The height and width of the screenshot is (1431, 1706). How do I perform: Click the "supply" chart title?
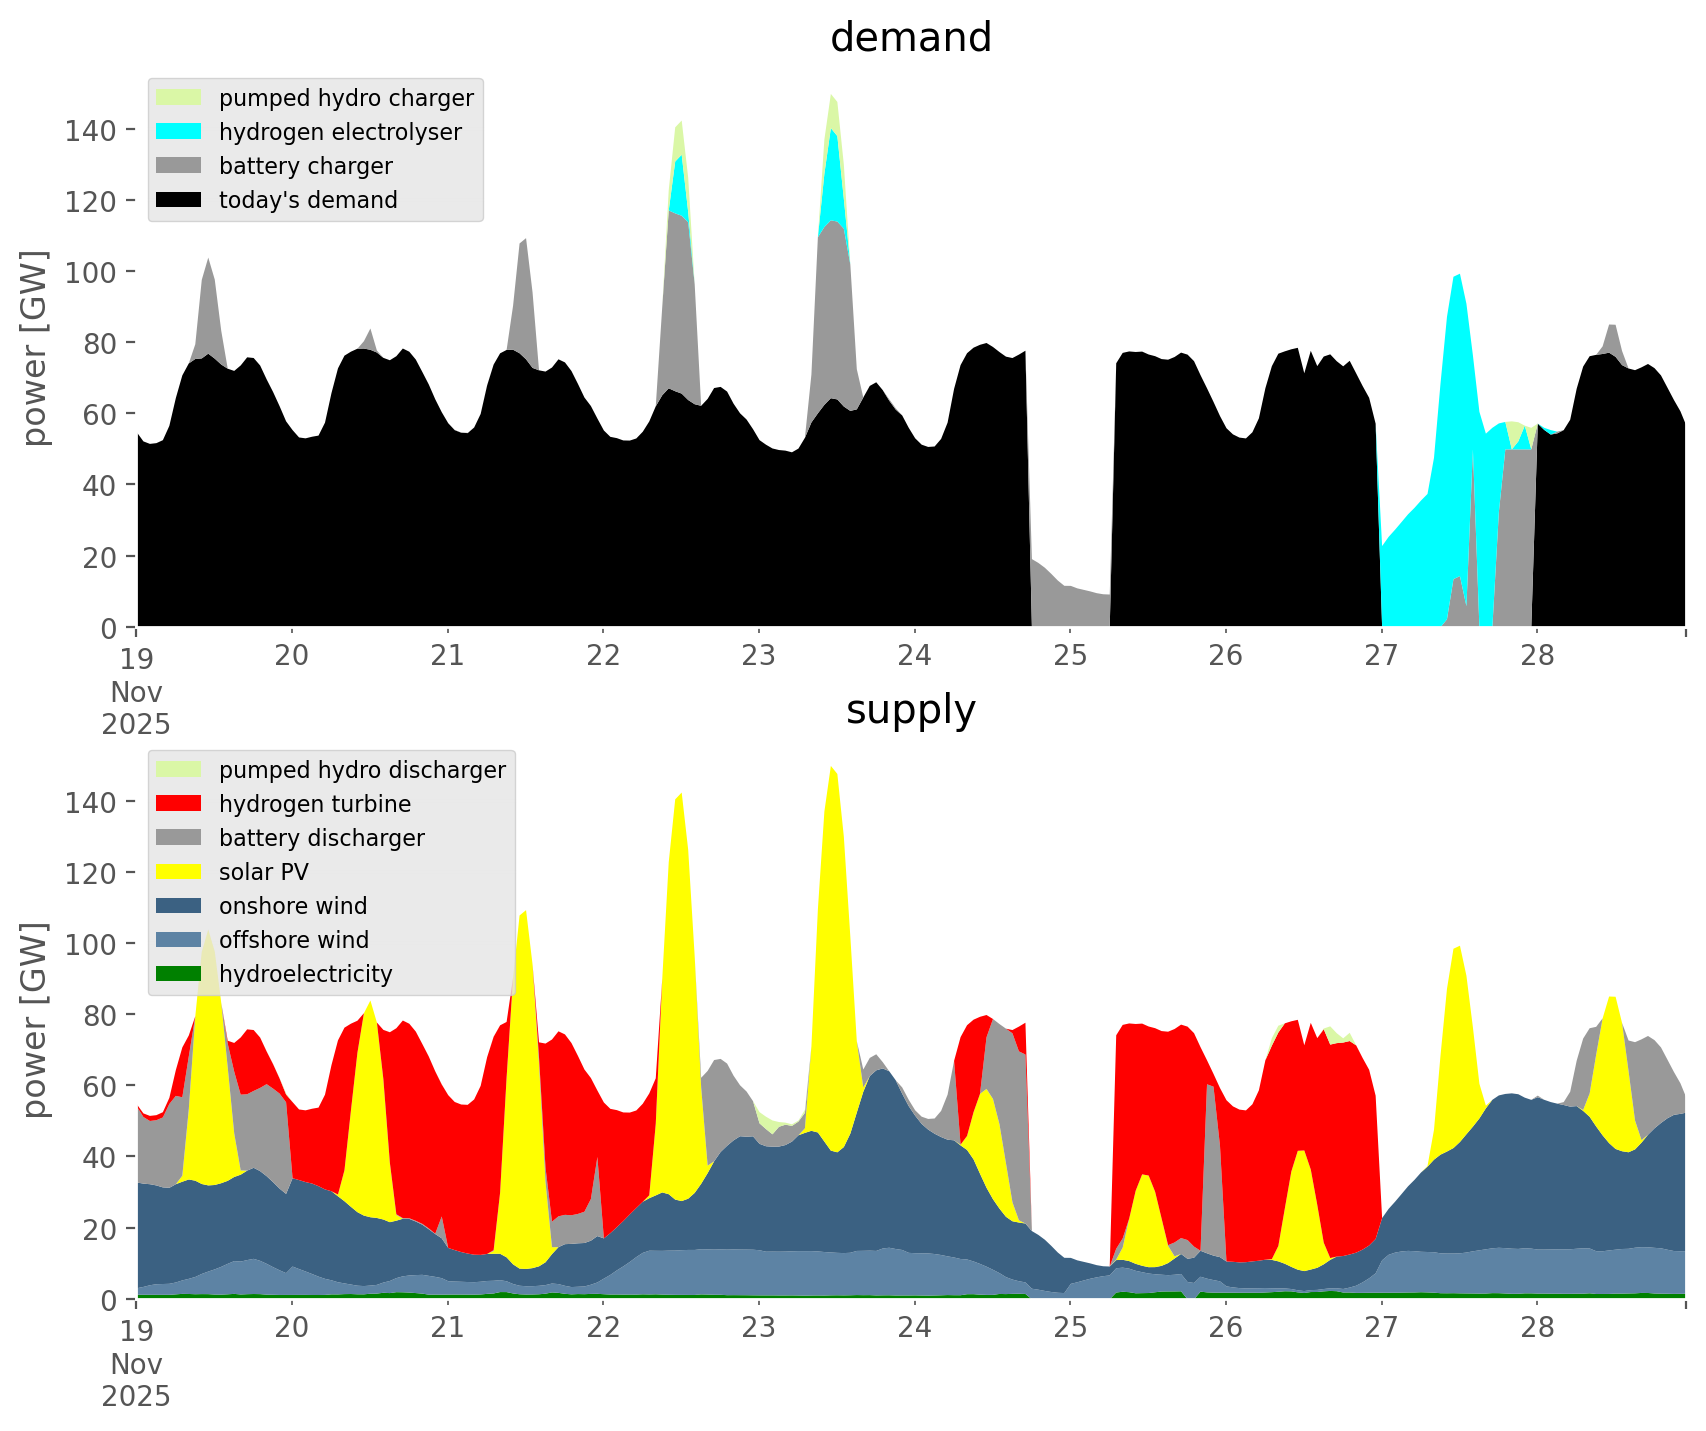[910, 710]
